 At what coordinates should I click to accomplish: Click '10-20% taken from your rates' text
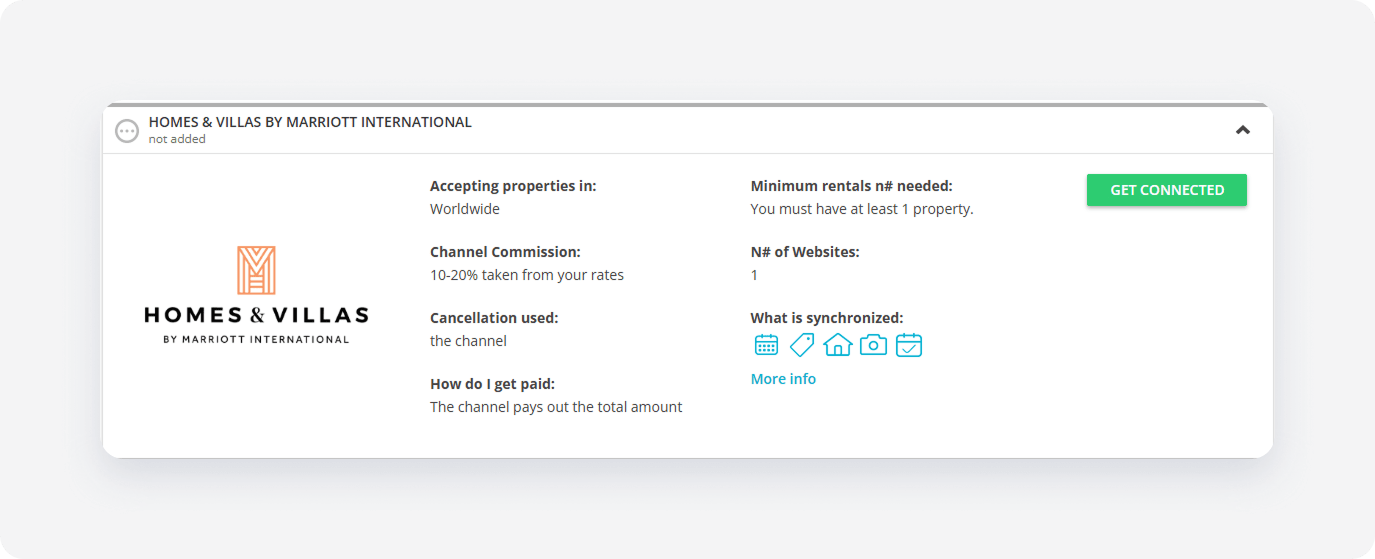pos(527,275)
